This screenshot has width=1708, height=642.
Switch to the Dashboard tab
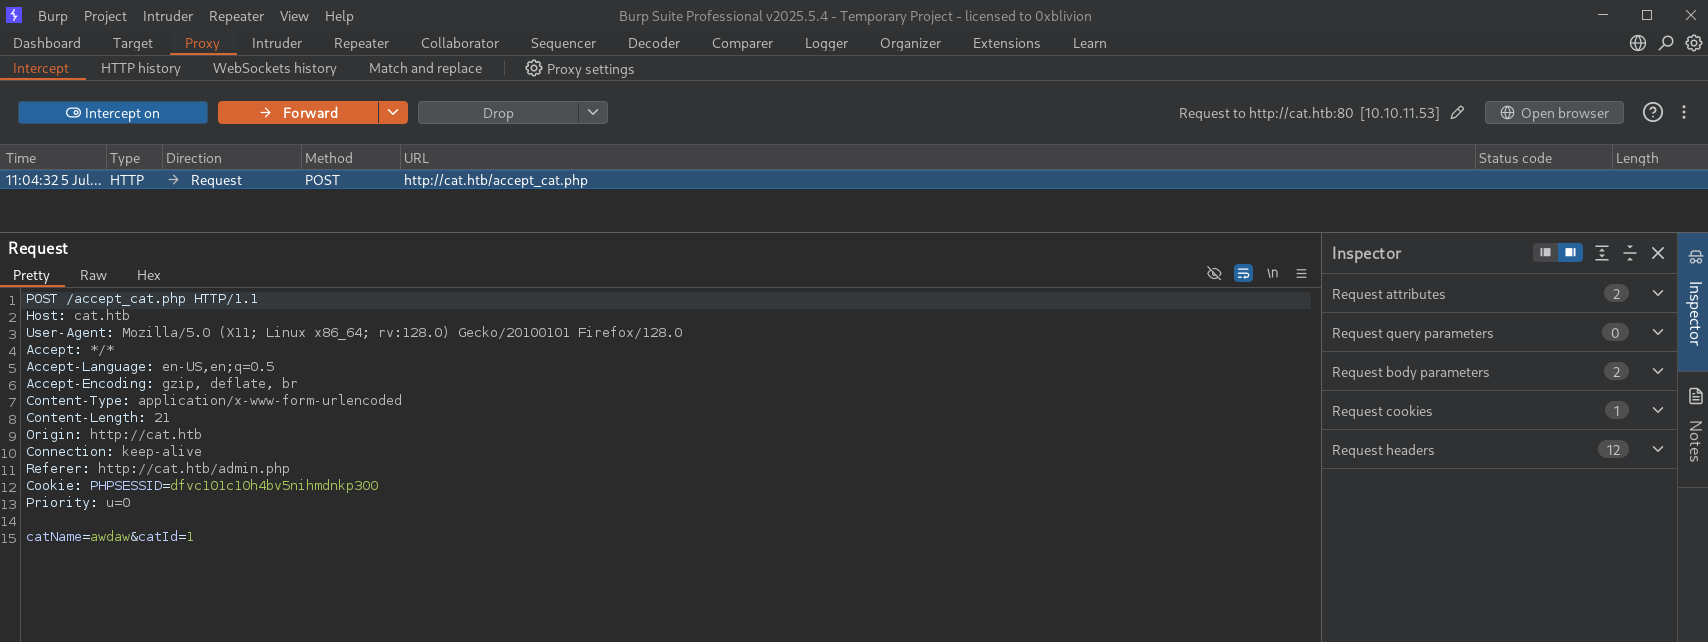[47, 43]
